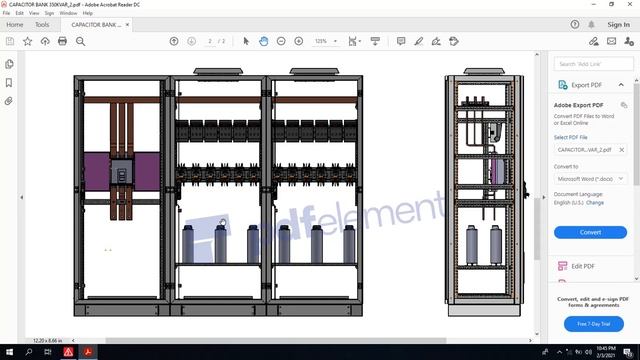Viewport: 640px width, 360px height.
Task: Click the horizontal scrollbar thumb
Action: click(276, 340)
